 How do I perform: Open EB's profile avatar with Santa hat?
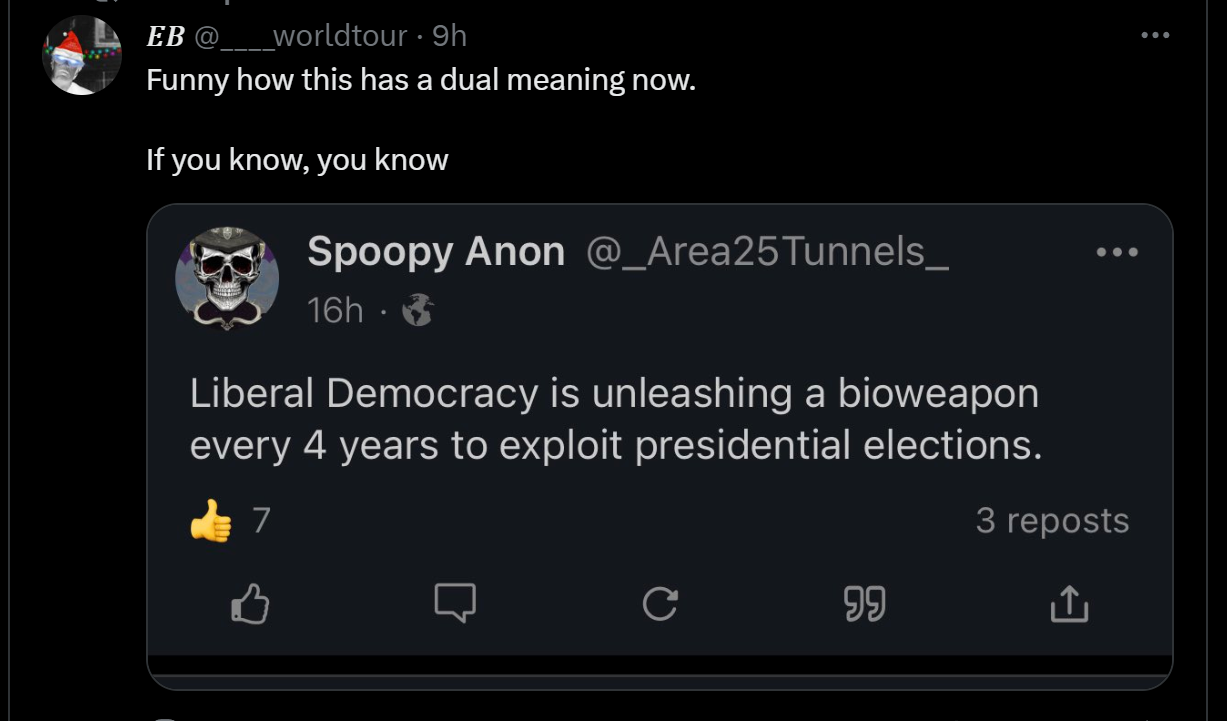coord(82,57)
